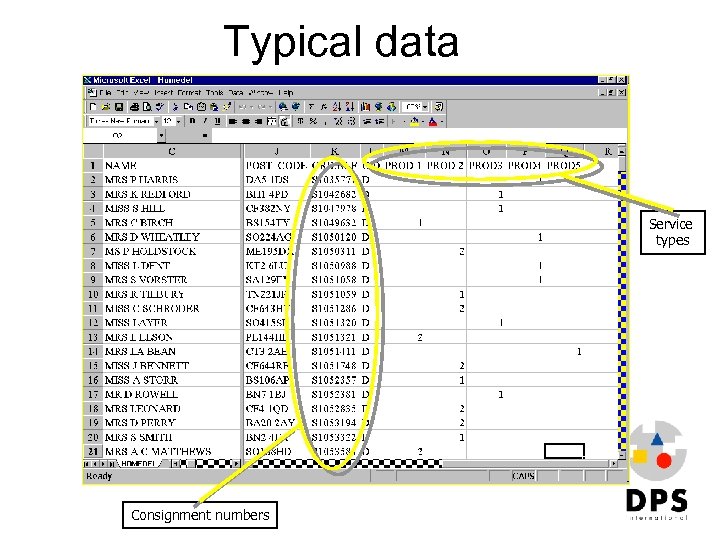Click the 'PROD 2' header cell
The image size is (720, 540).
(x=445, y=165)
